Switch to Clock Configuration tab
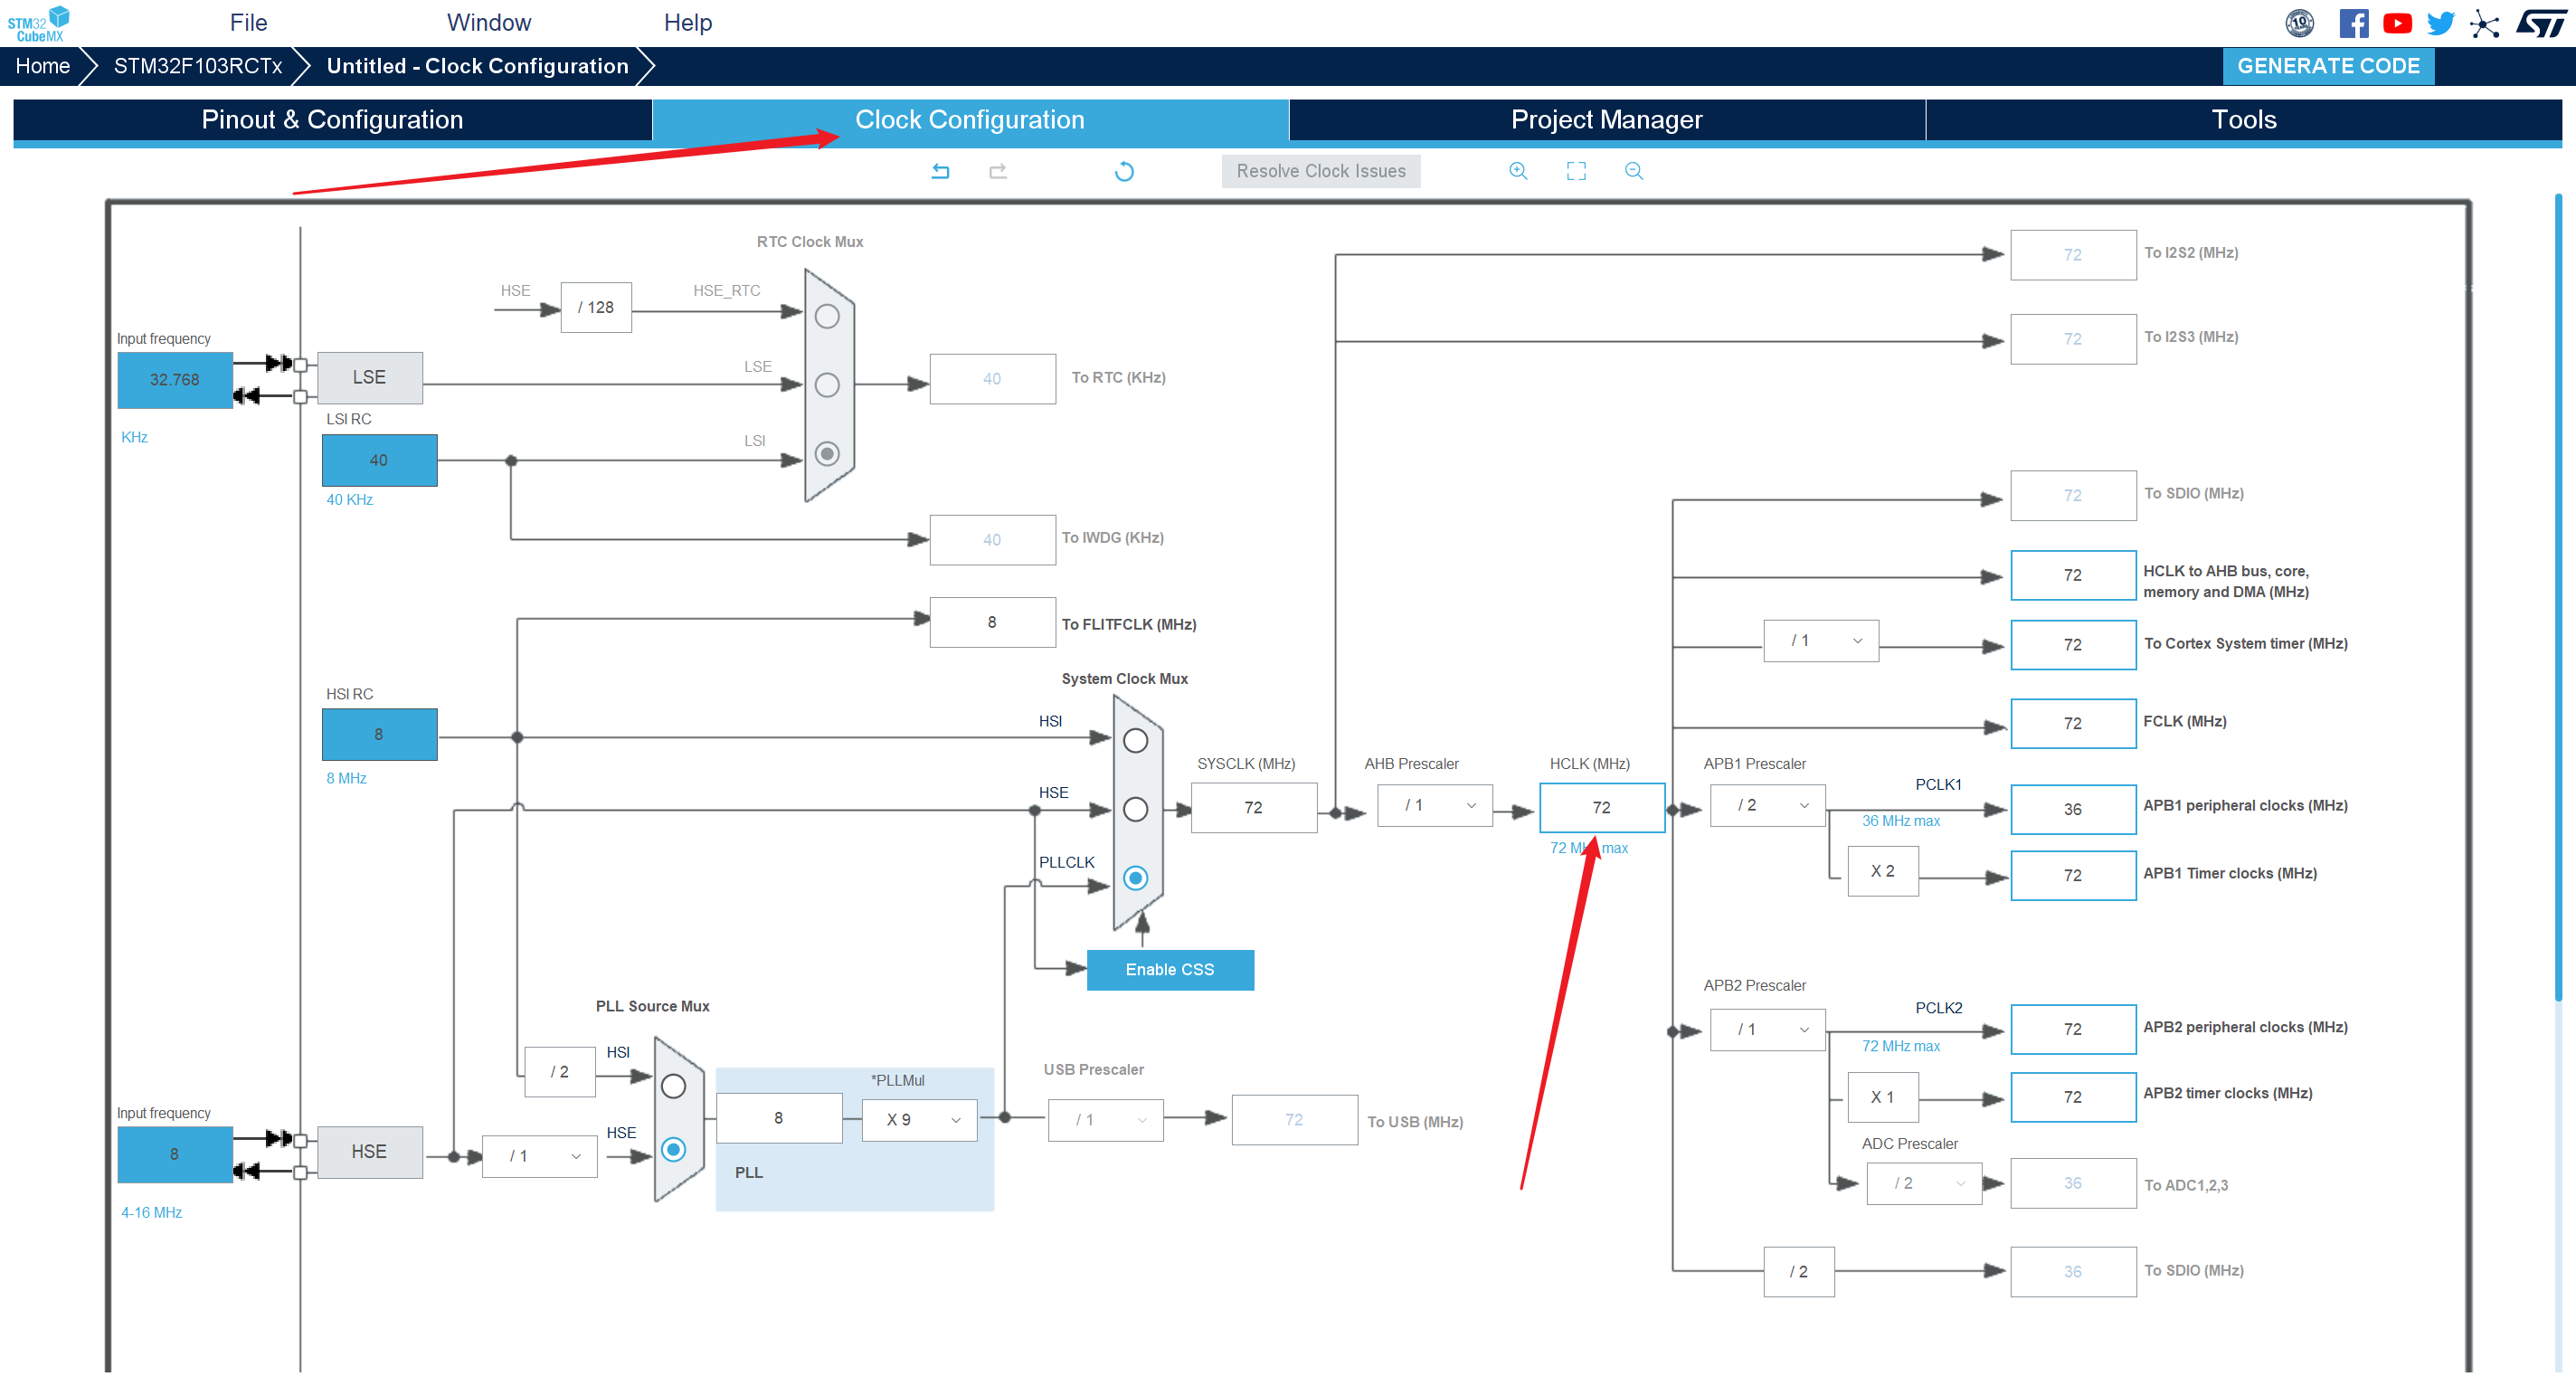 970,120
